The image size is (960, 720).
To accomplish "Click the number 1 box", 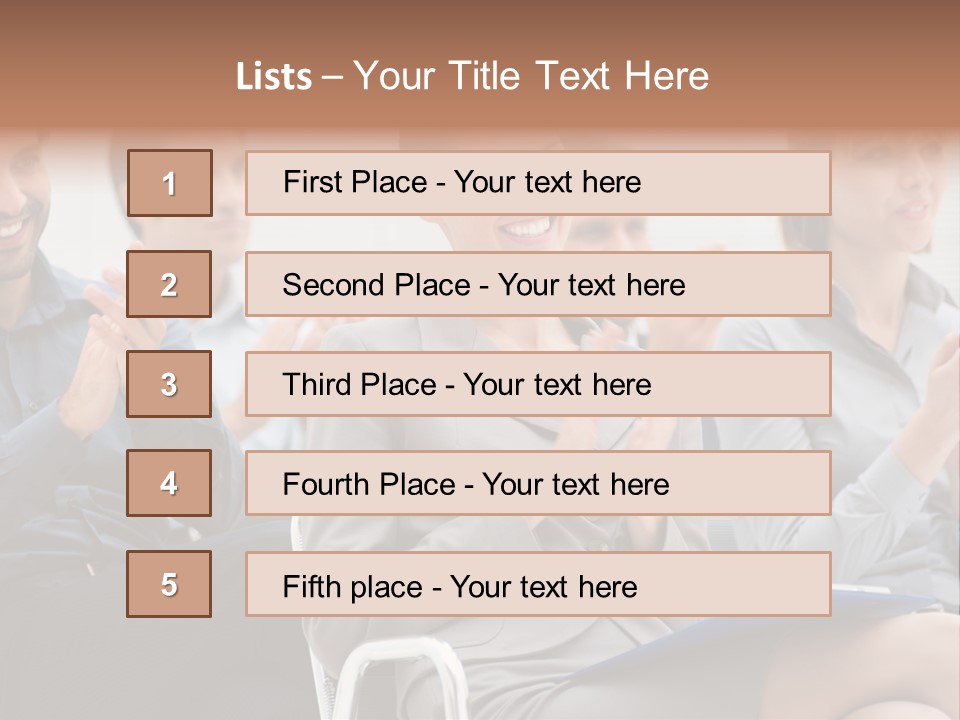I will point(169,183).
